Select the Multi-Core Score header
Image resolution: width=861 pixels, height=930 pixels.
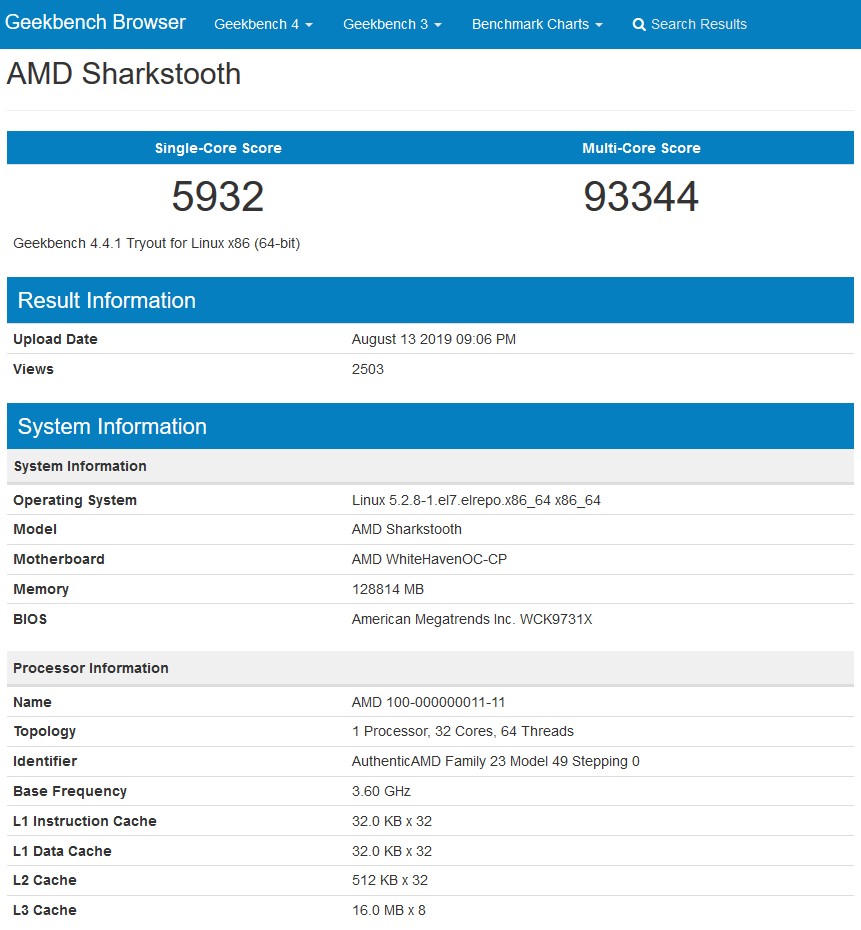click(641, 148)
